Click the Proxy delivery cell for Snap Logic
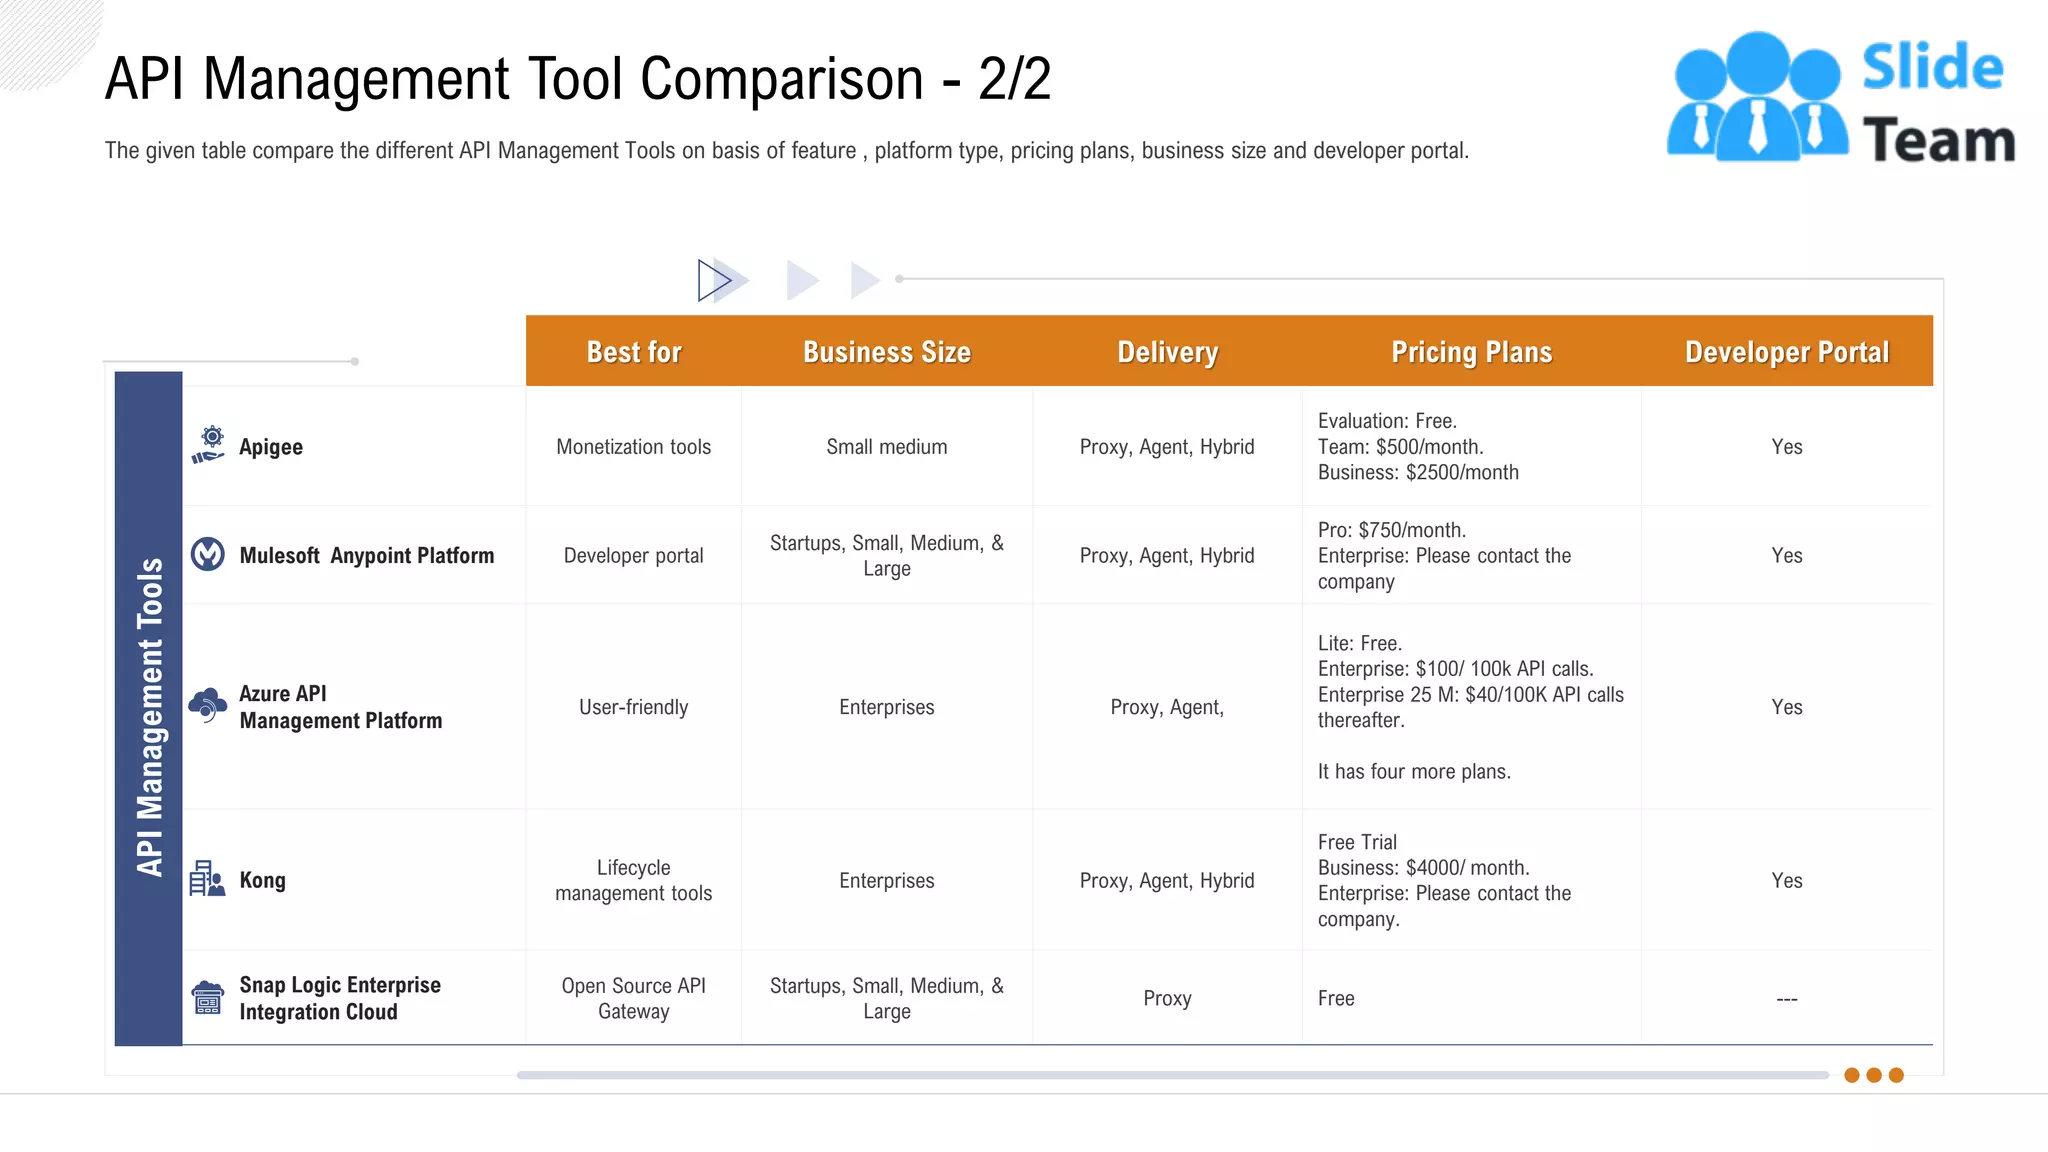Viewport: 2048px width, 1152px height. (1167, 998)
